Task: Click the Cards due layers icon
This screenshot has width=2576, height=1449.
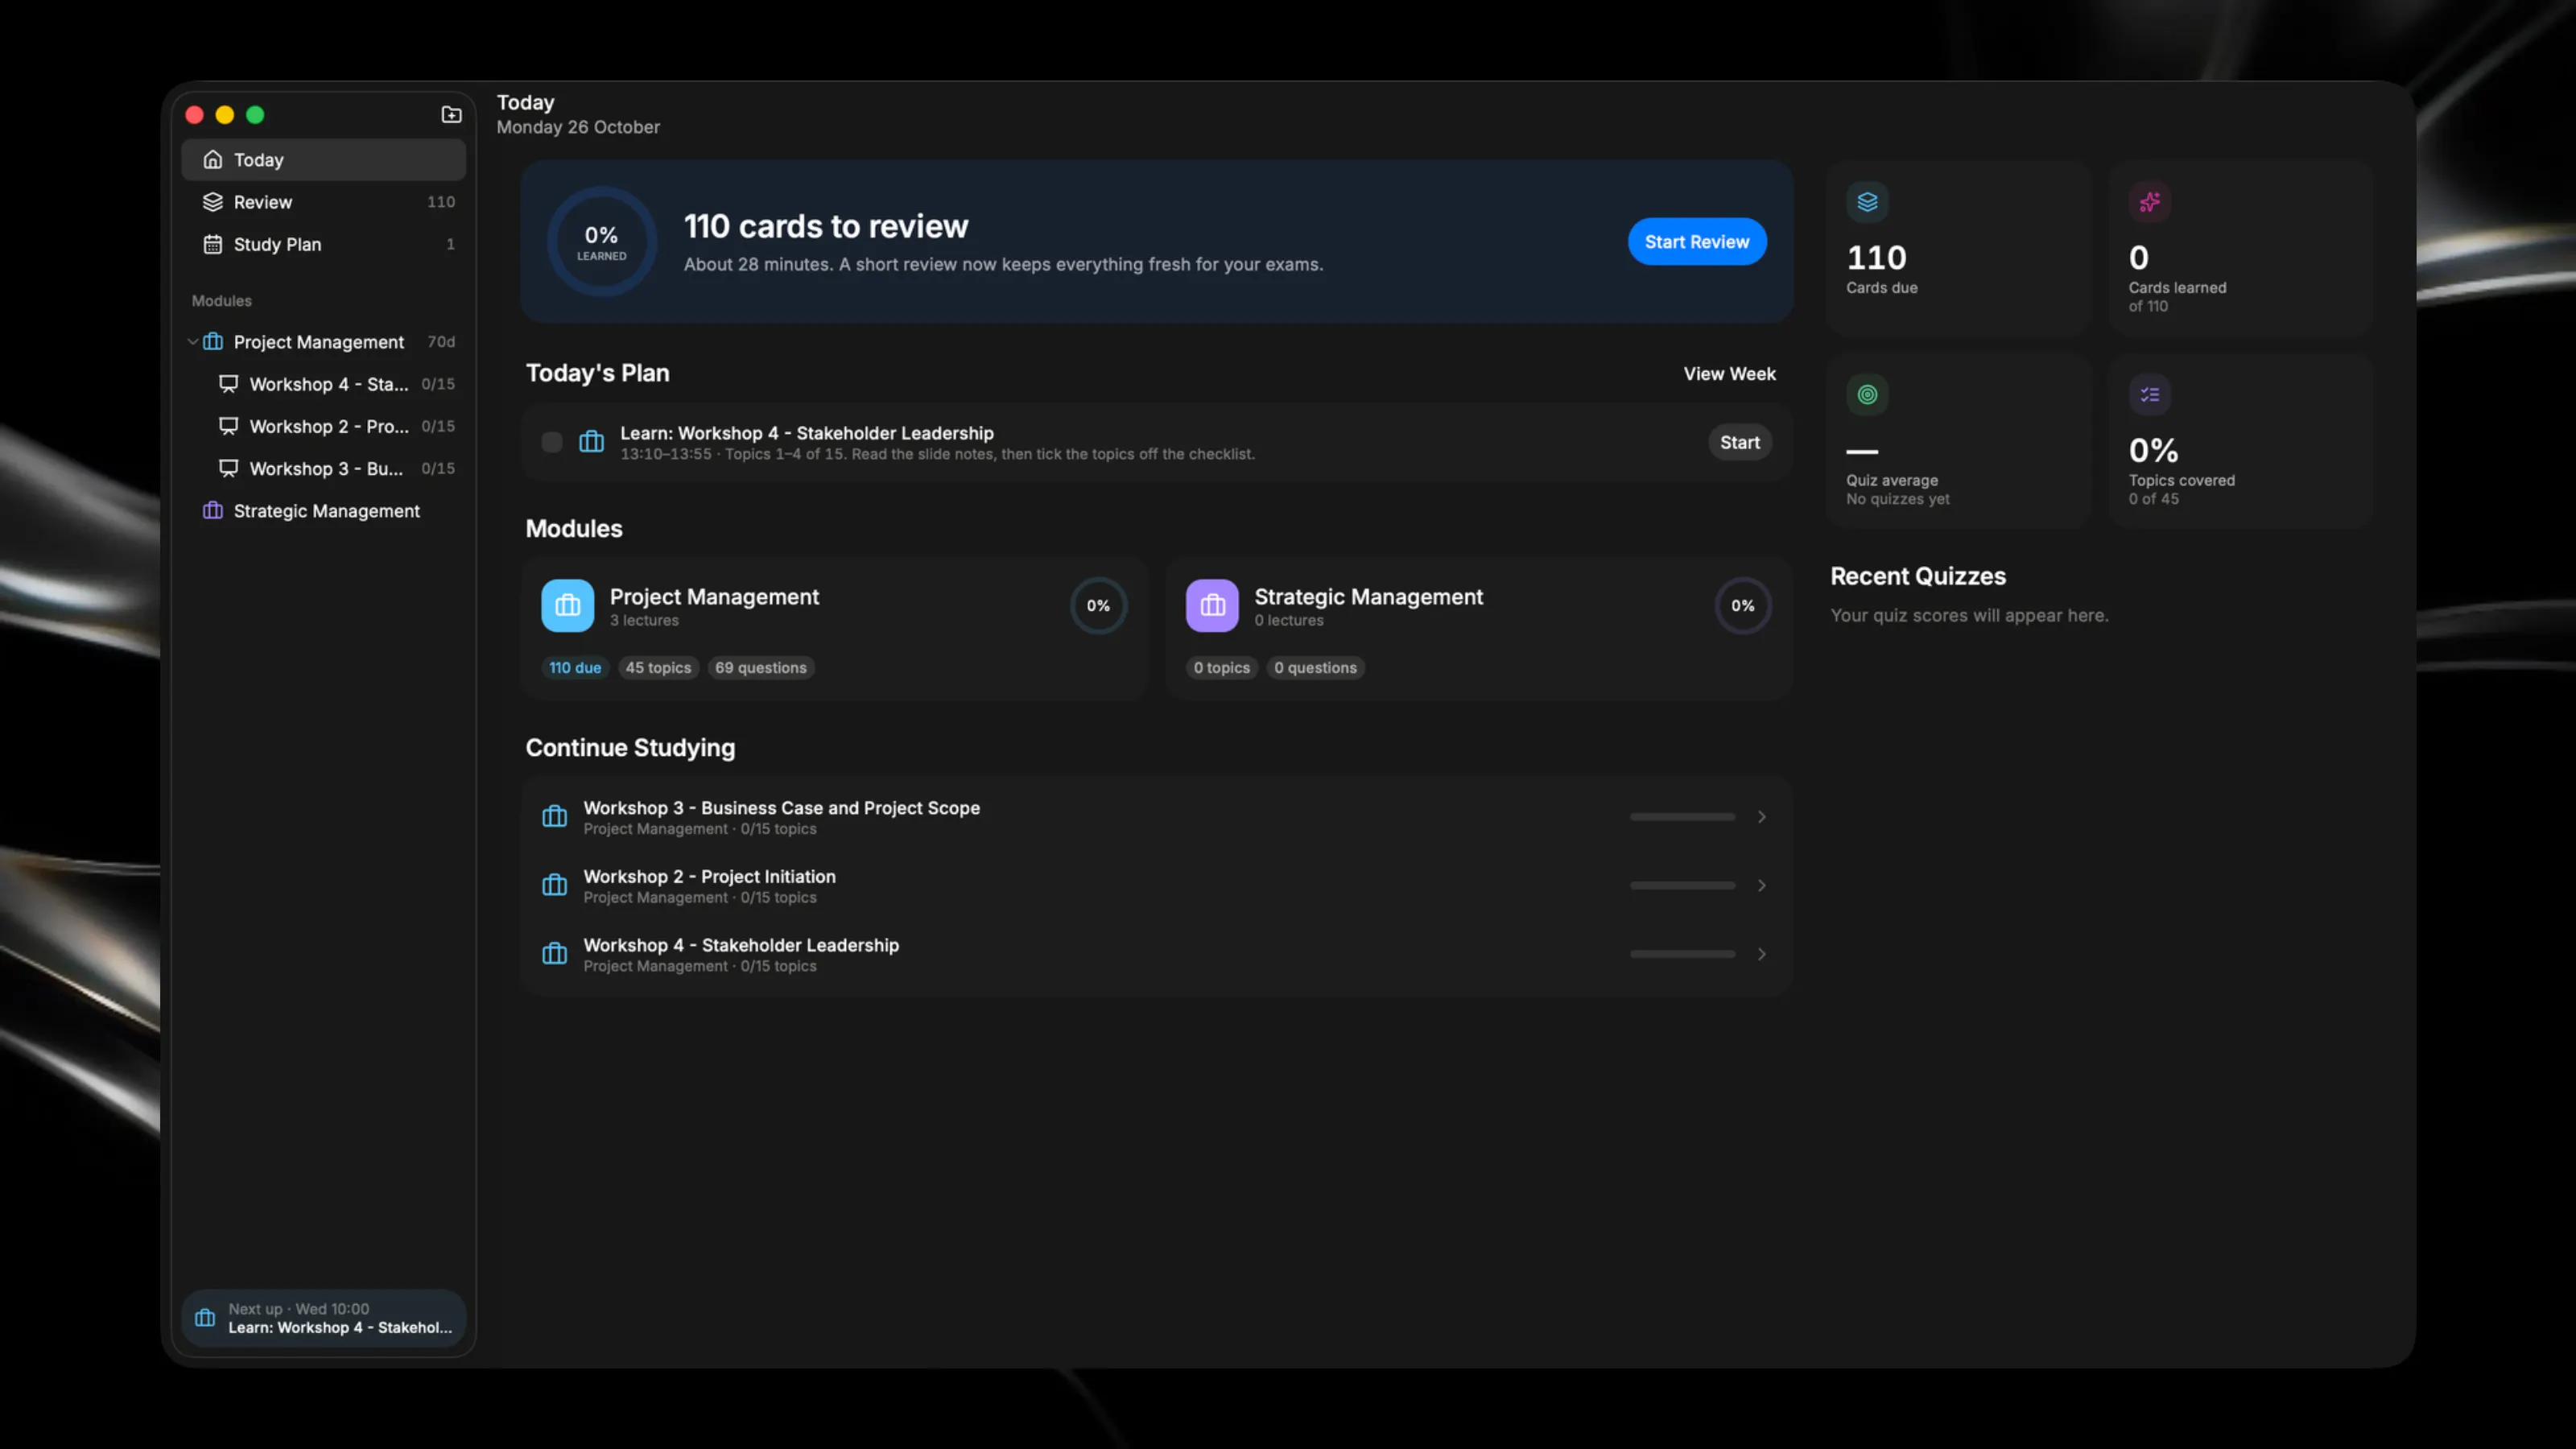Action: (x=1867, y=202)
